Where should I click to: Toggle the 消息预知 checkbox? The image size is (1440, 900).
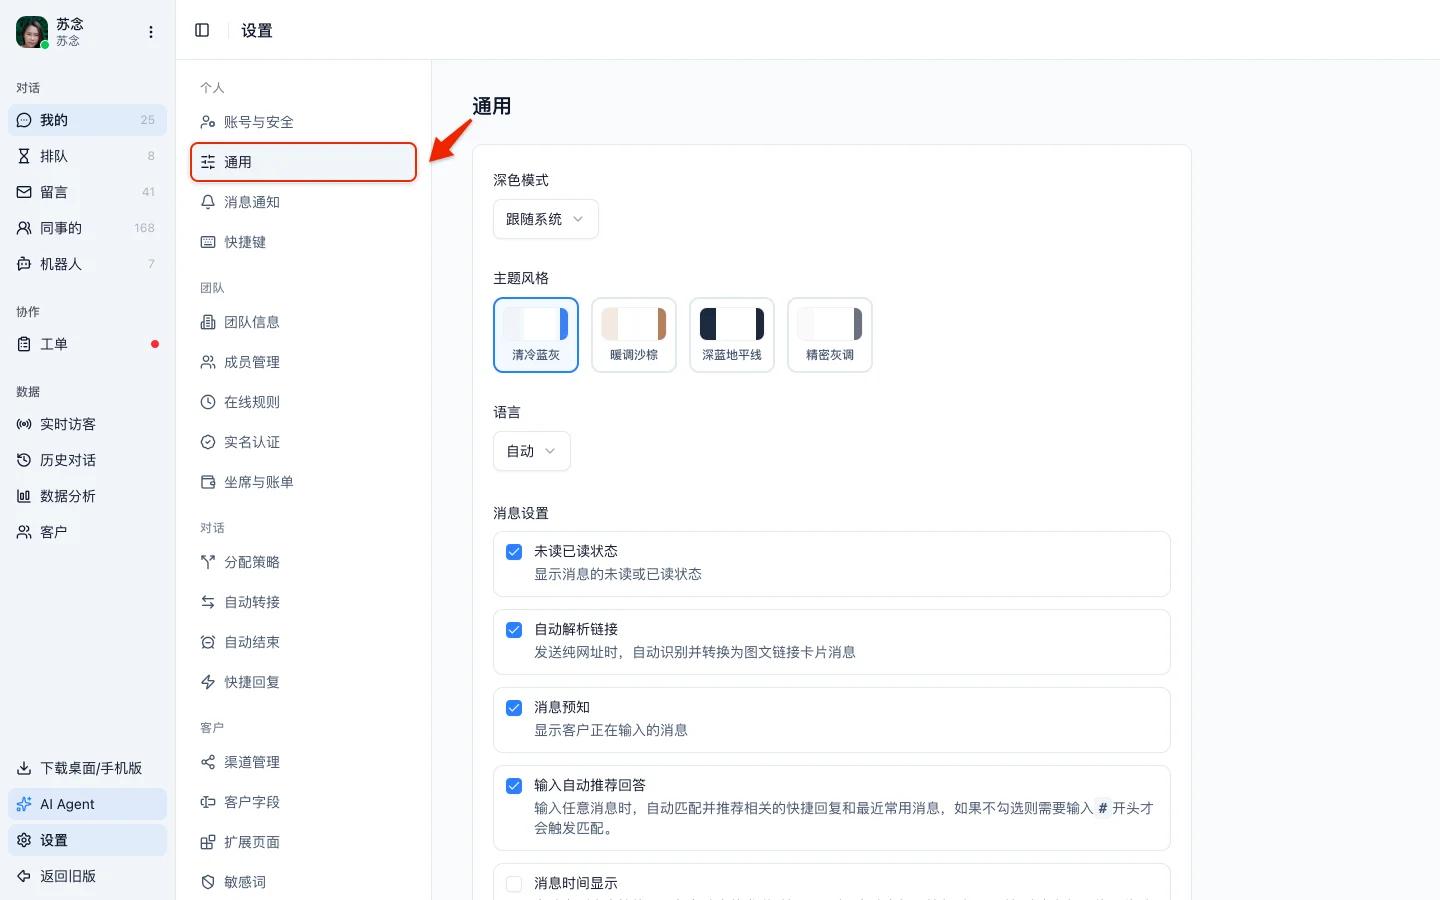click(x=514, y=708)
